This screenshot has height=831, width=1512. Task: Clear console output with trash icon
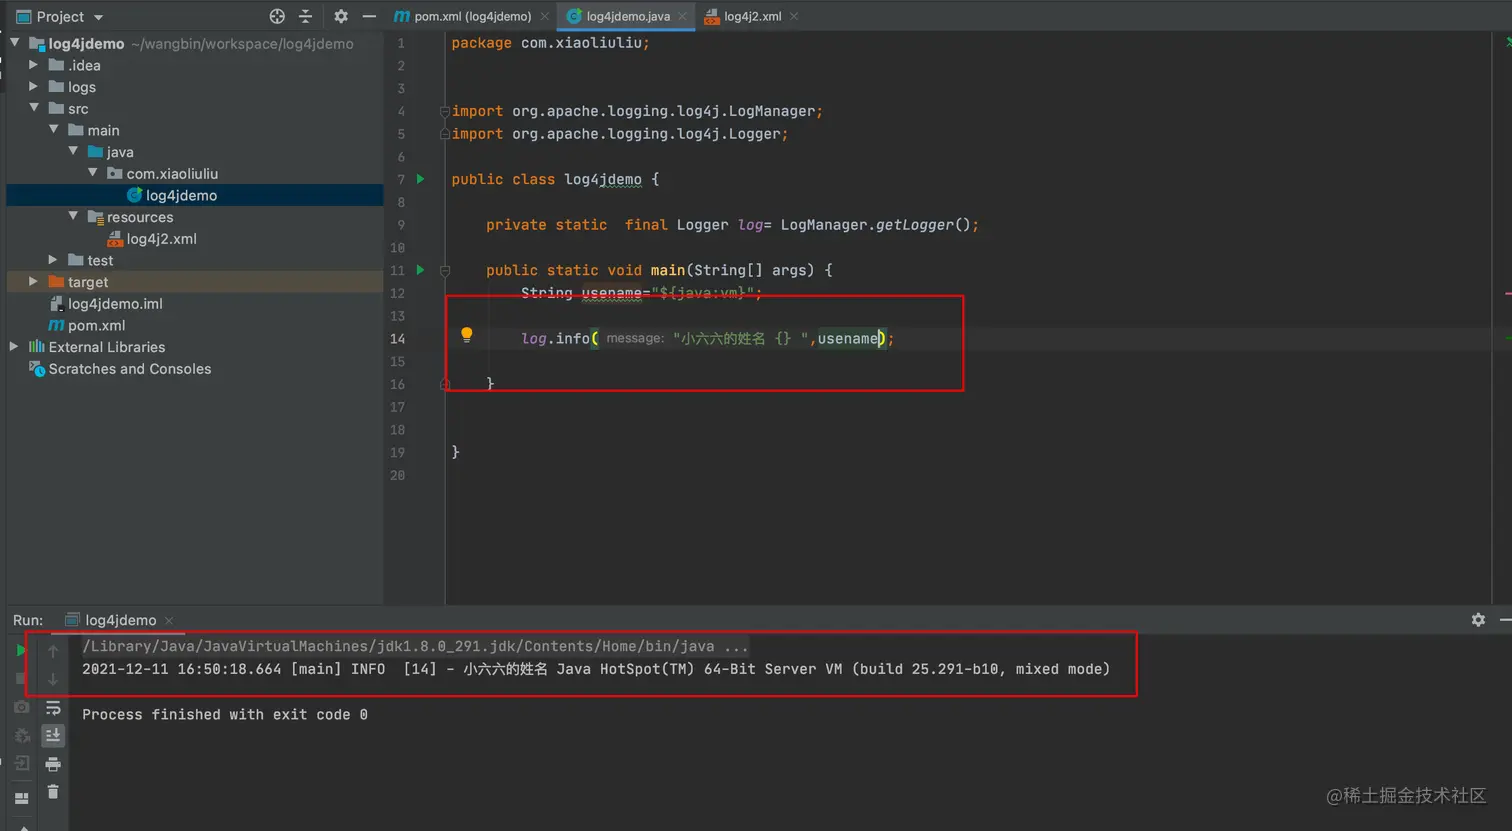click(53, 792)
